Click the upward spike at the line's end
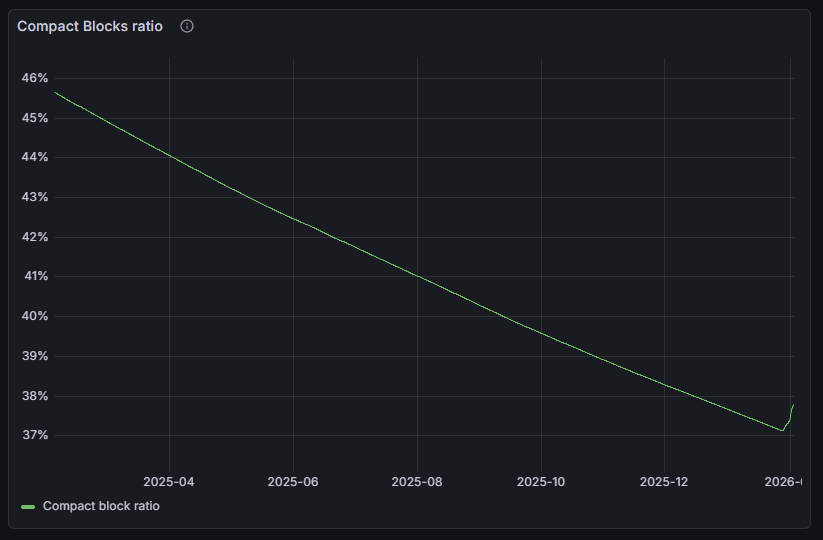The image size is (823, 540). point(793,405)
